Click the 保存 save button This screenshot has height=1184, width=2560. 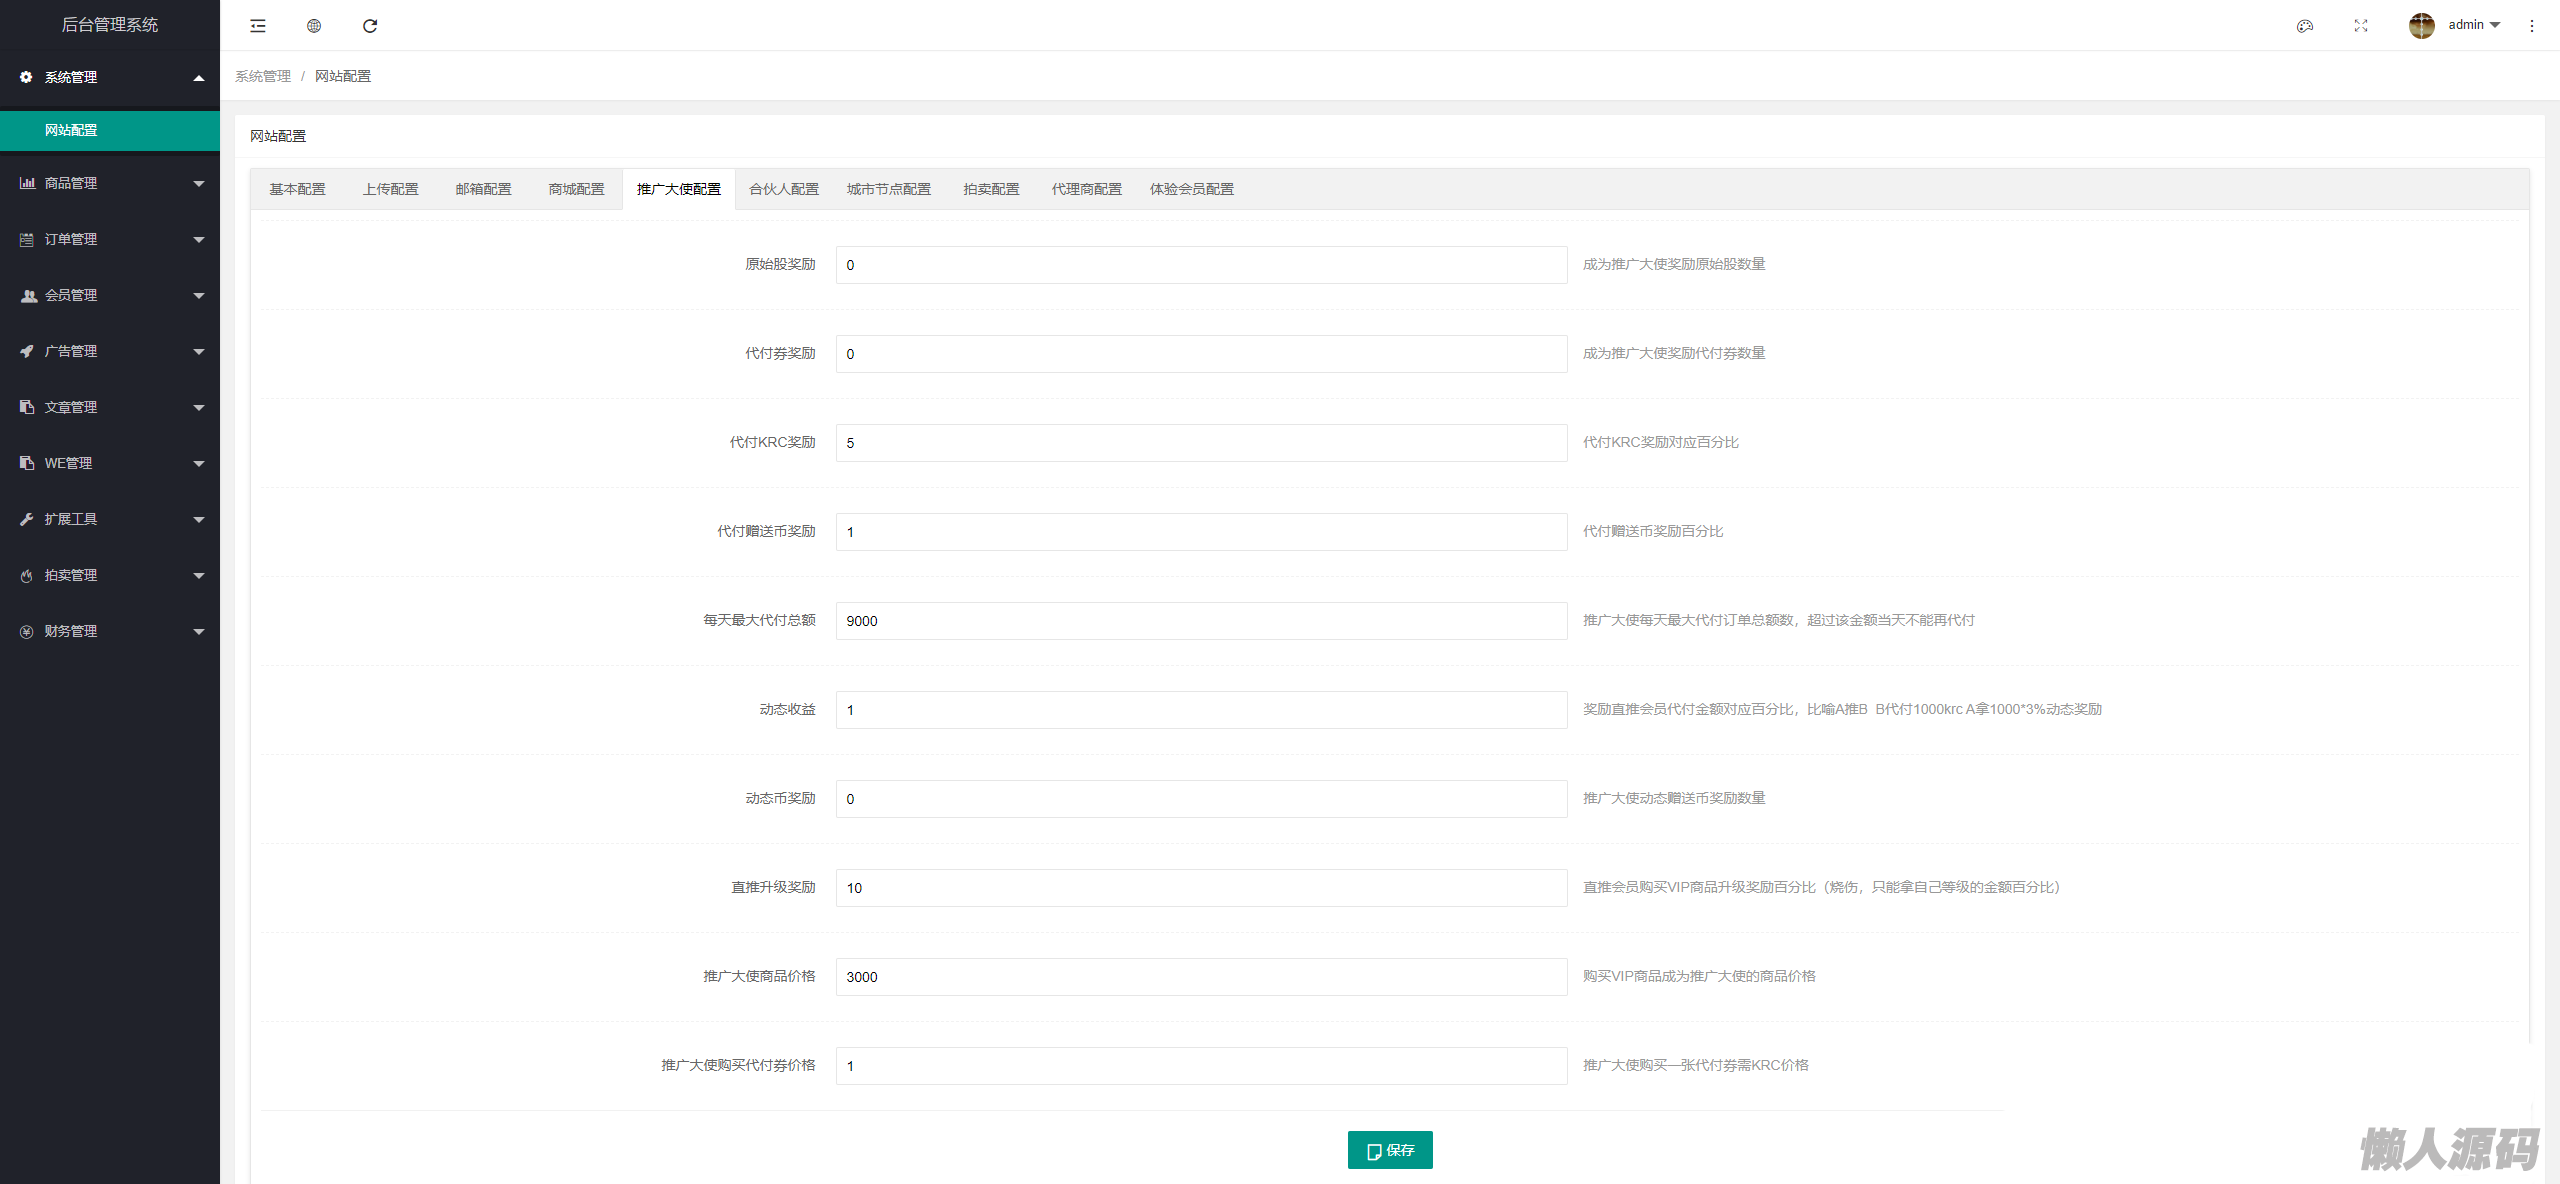click(x=1390, y=1150)
